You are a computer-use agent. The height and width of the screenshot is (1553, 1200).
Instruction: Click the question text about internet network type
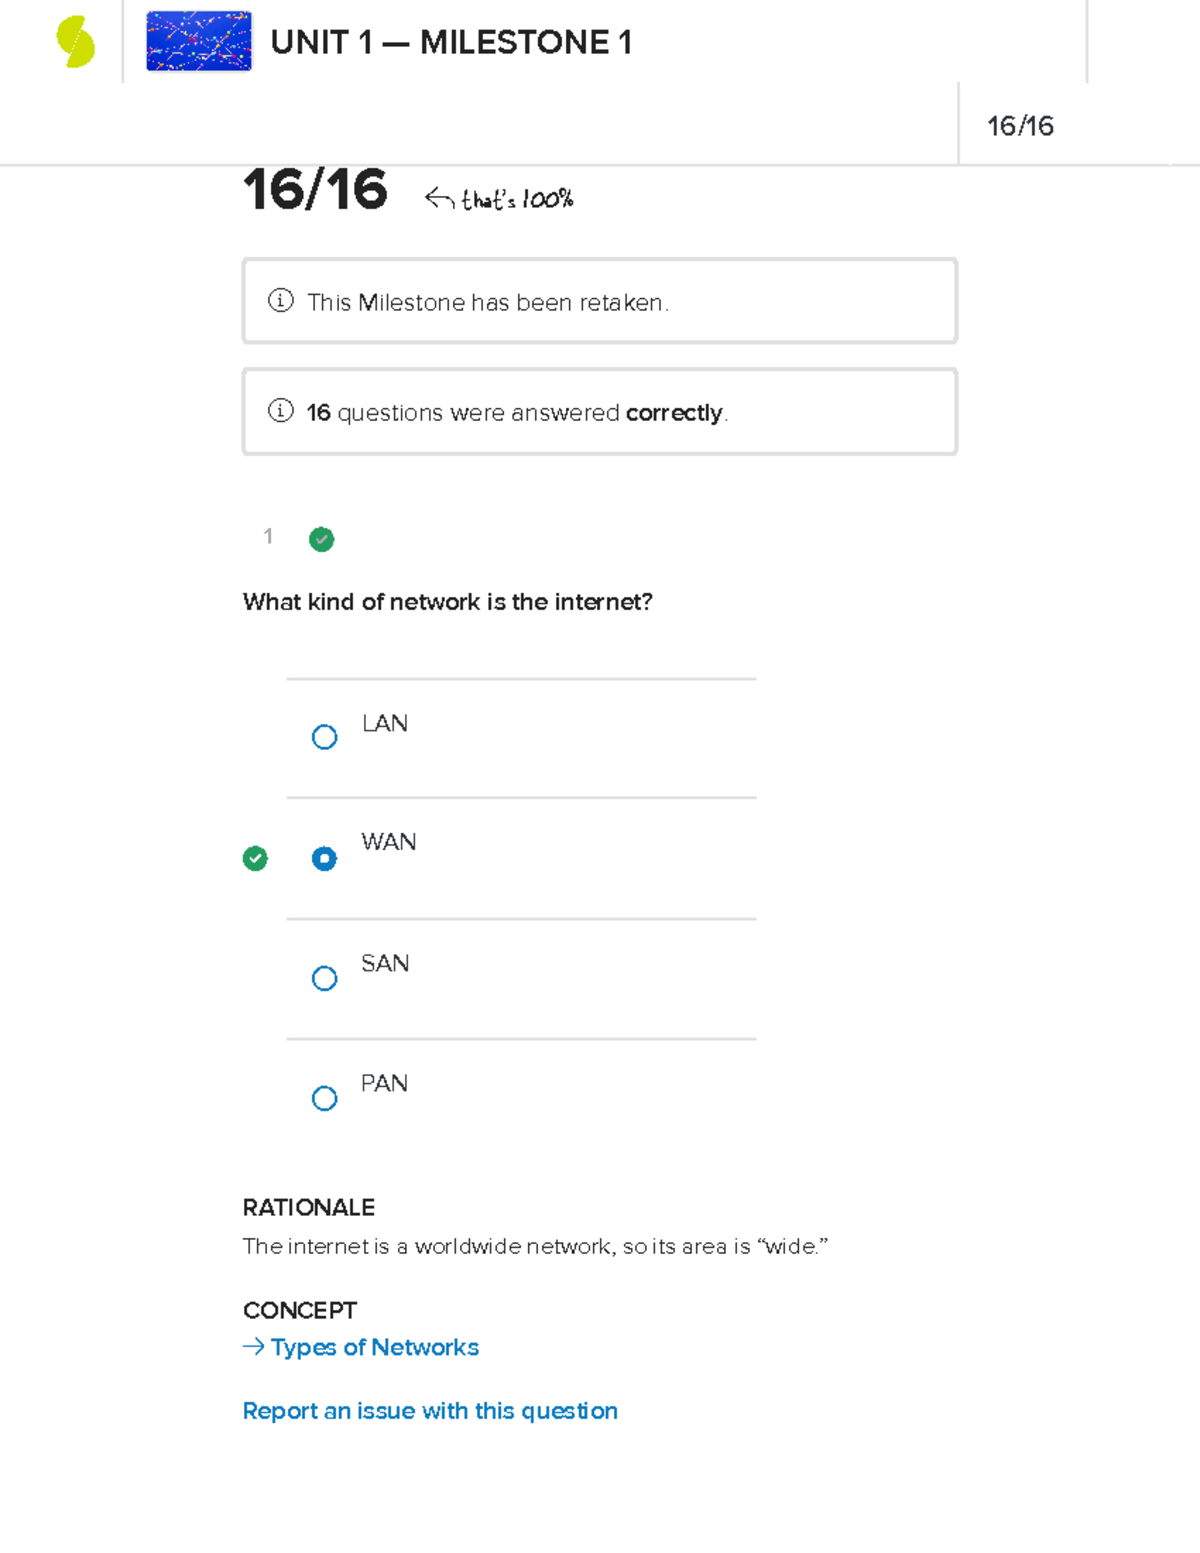pyautogui.click(x=447, y=601)
